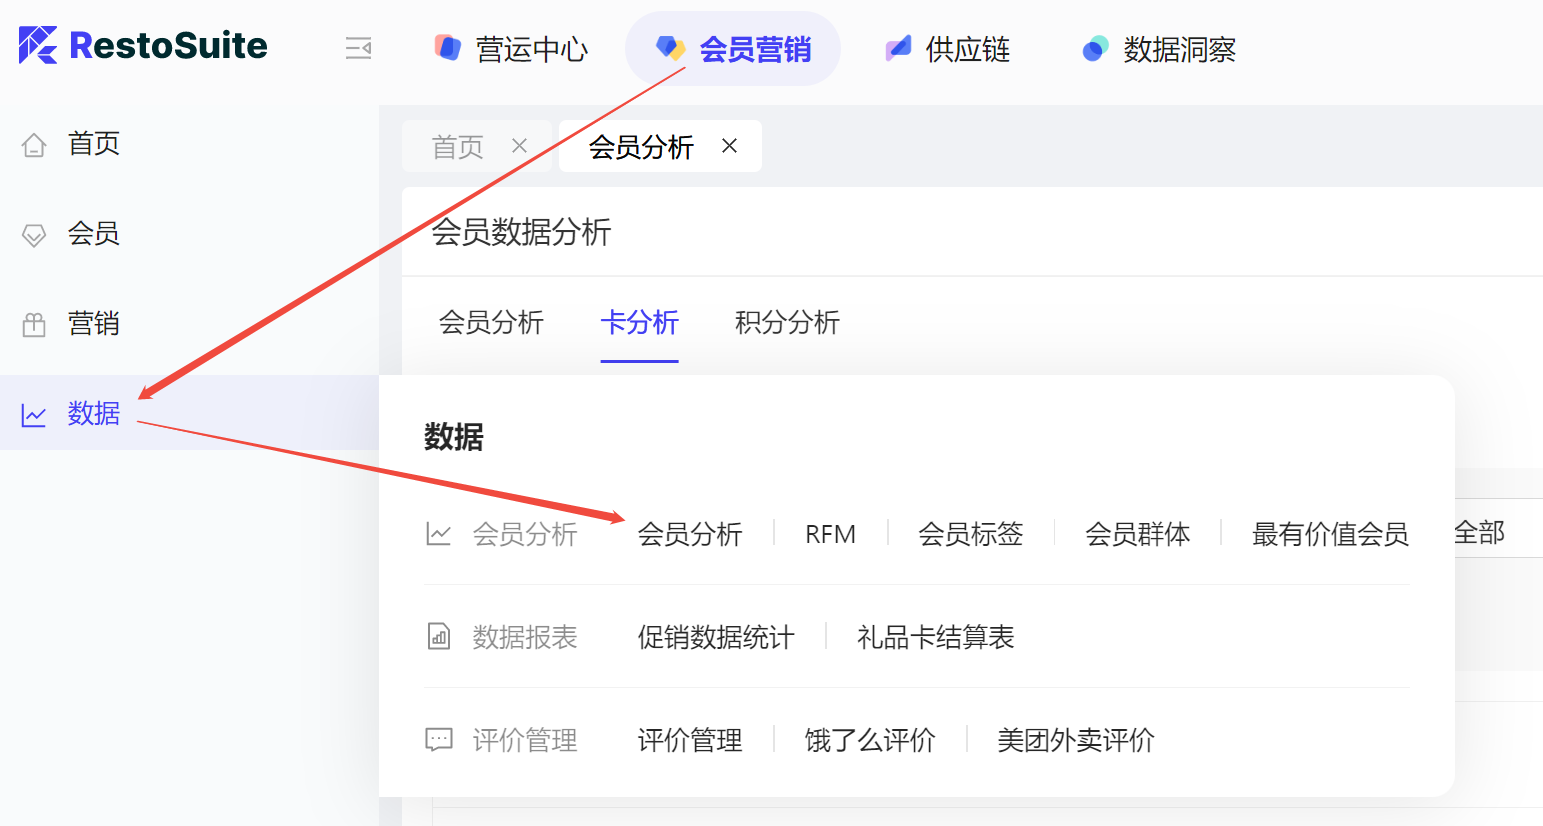
Task: Open the 数据洞察 module
Action: coord(1159,49)
